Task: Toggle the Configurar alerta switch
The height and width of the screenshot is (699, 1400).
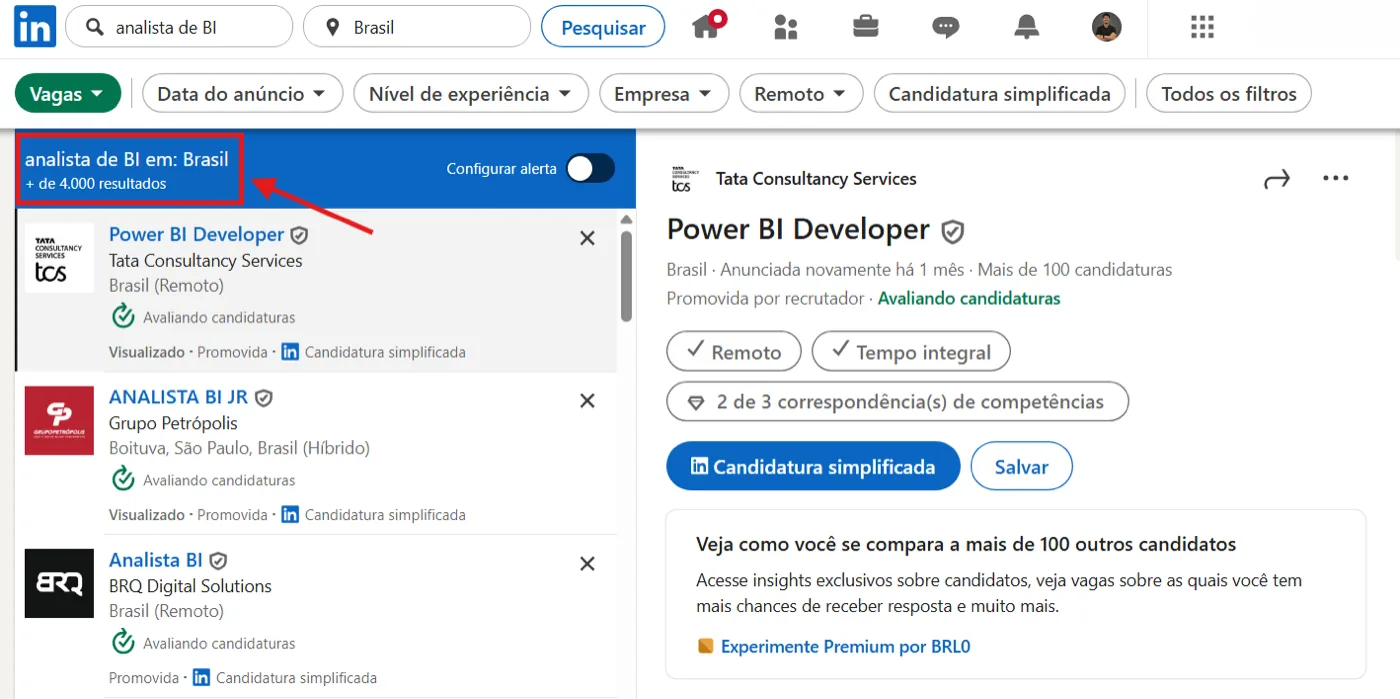Action: point(590,168)
